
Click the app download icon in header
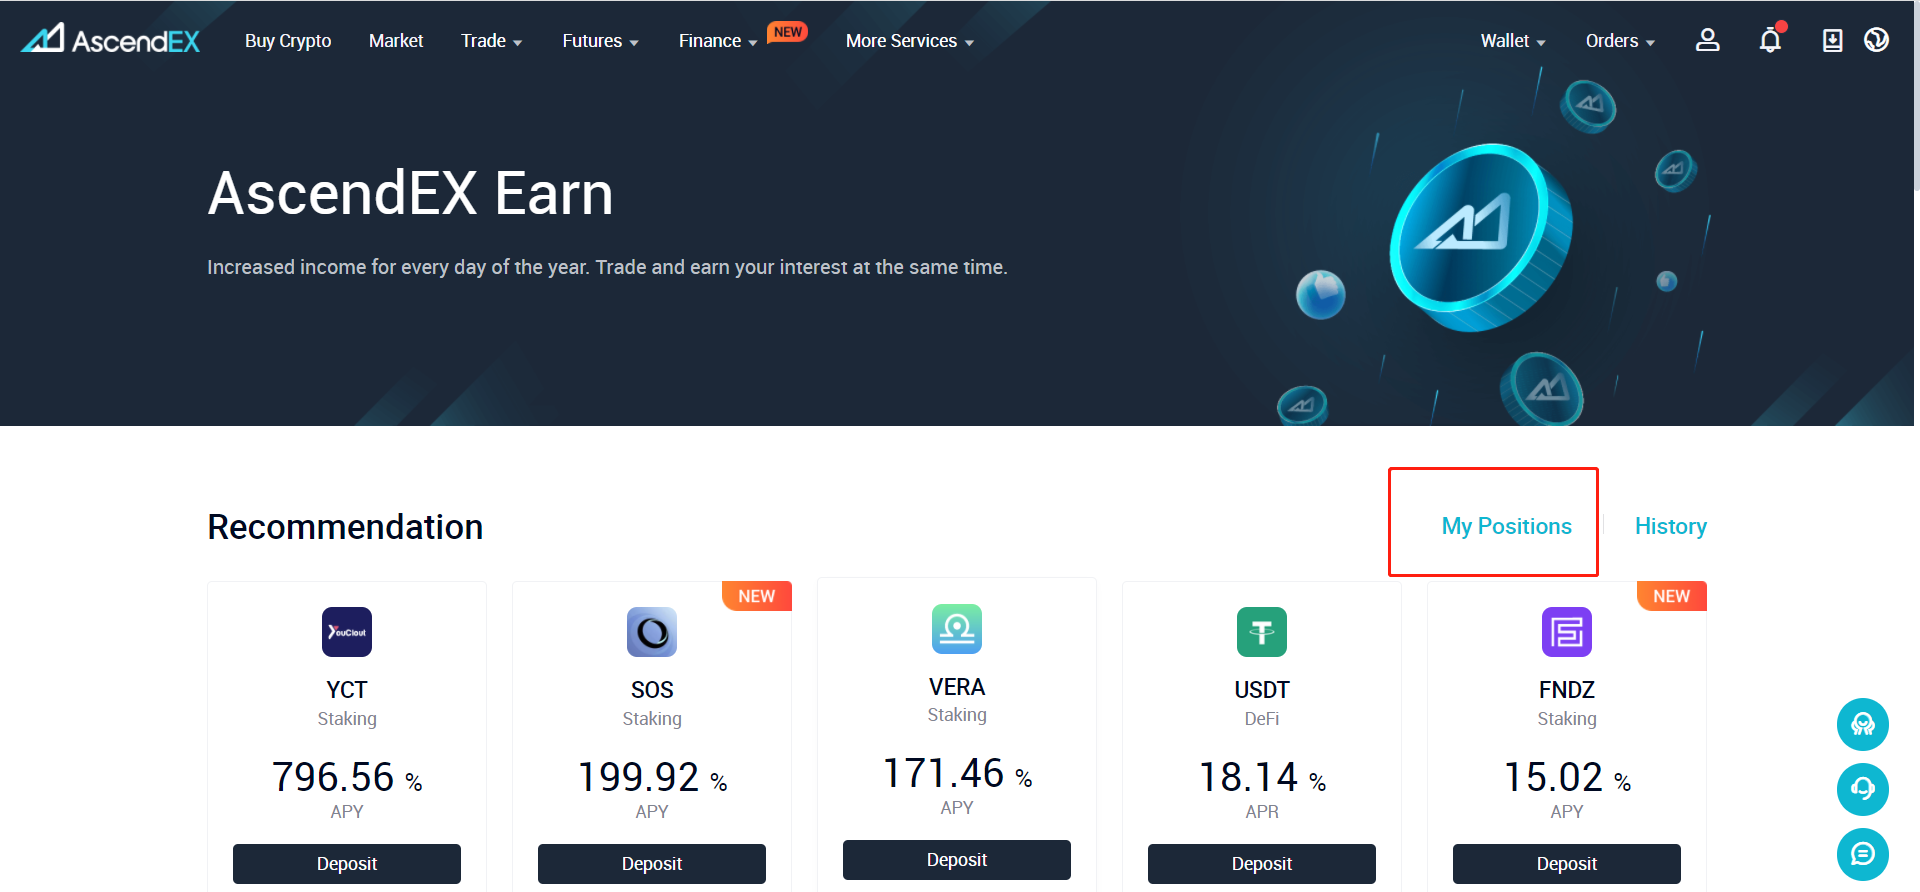1832,40
